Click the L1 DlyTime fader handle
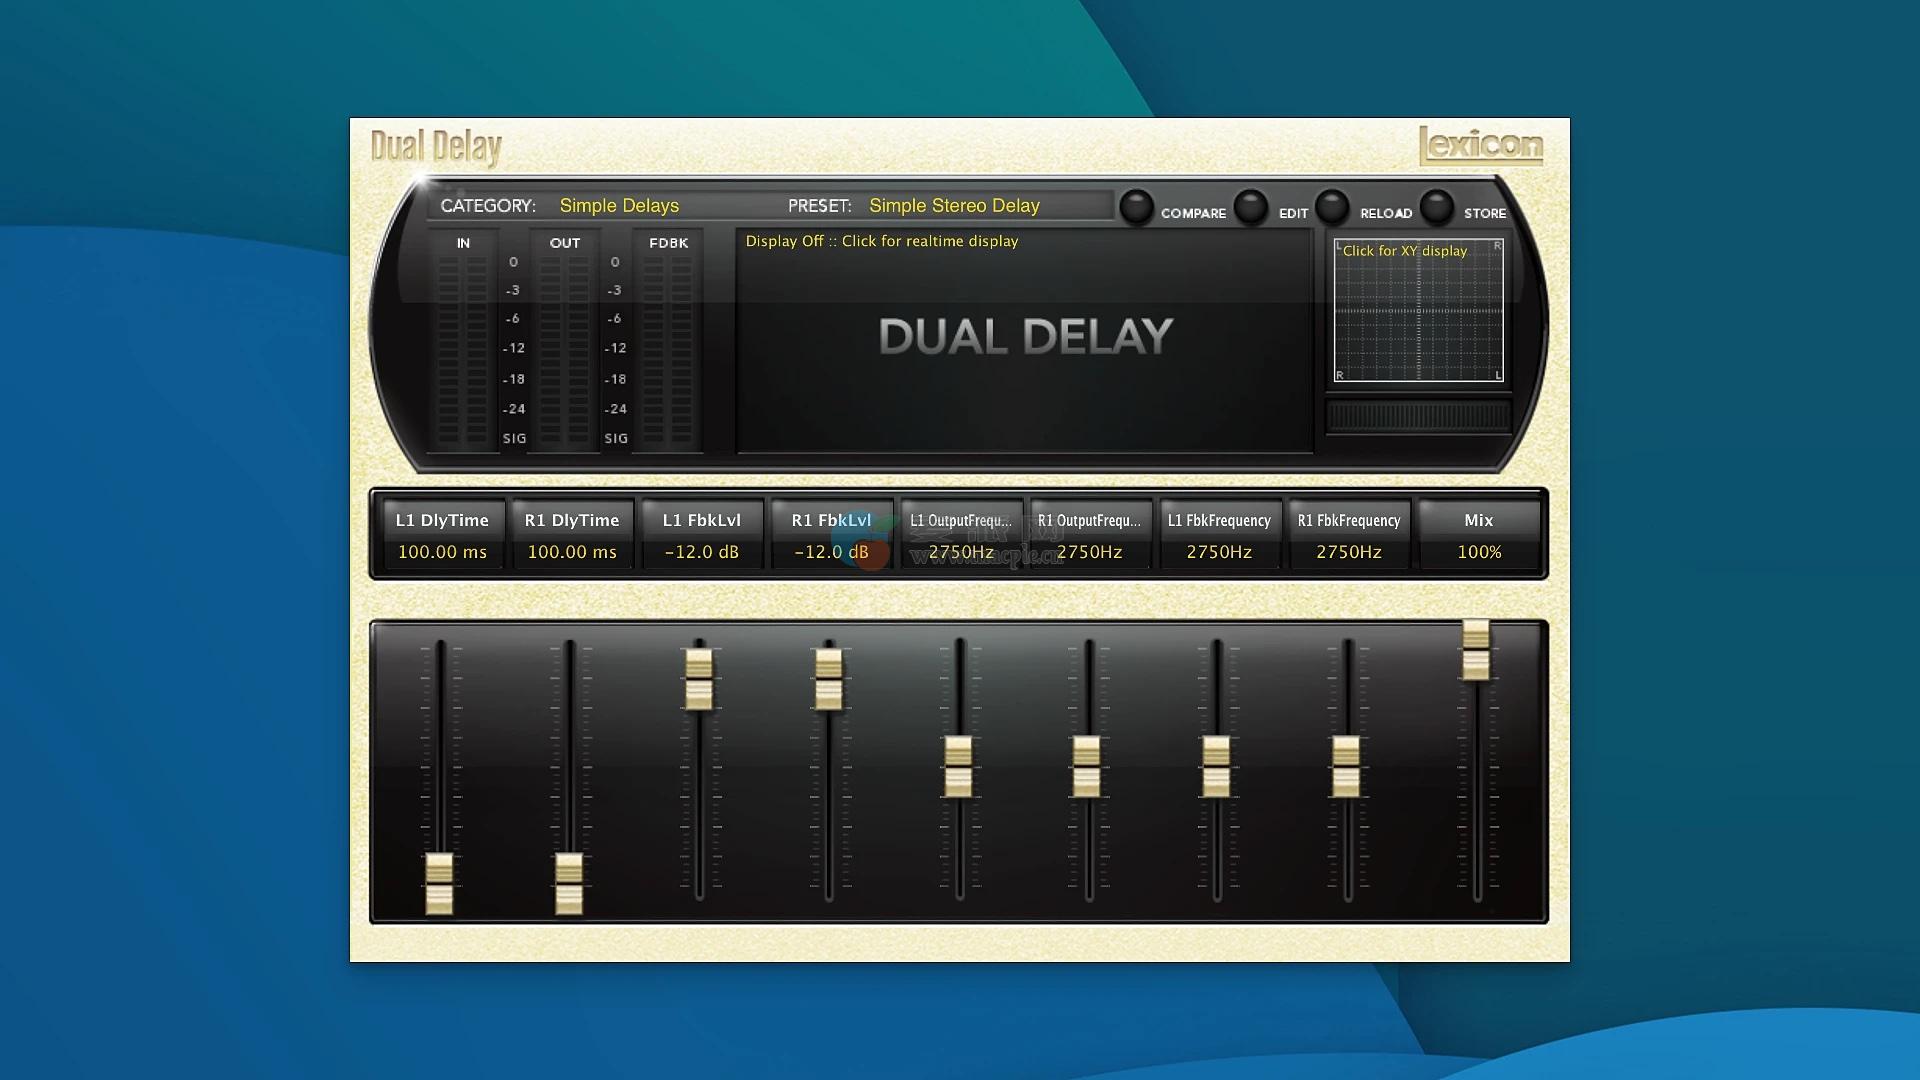This screenshot has height=1080, width=1920. coord(439,883)
